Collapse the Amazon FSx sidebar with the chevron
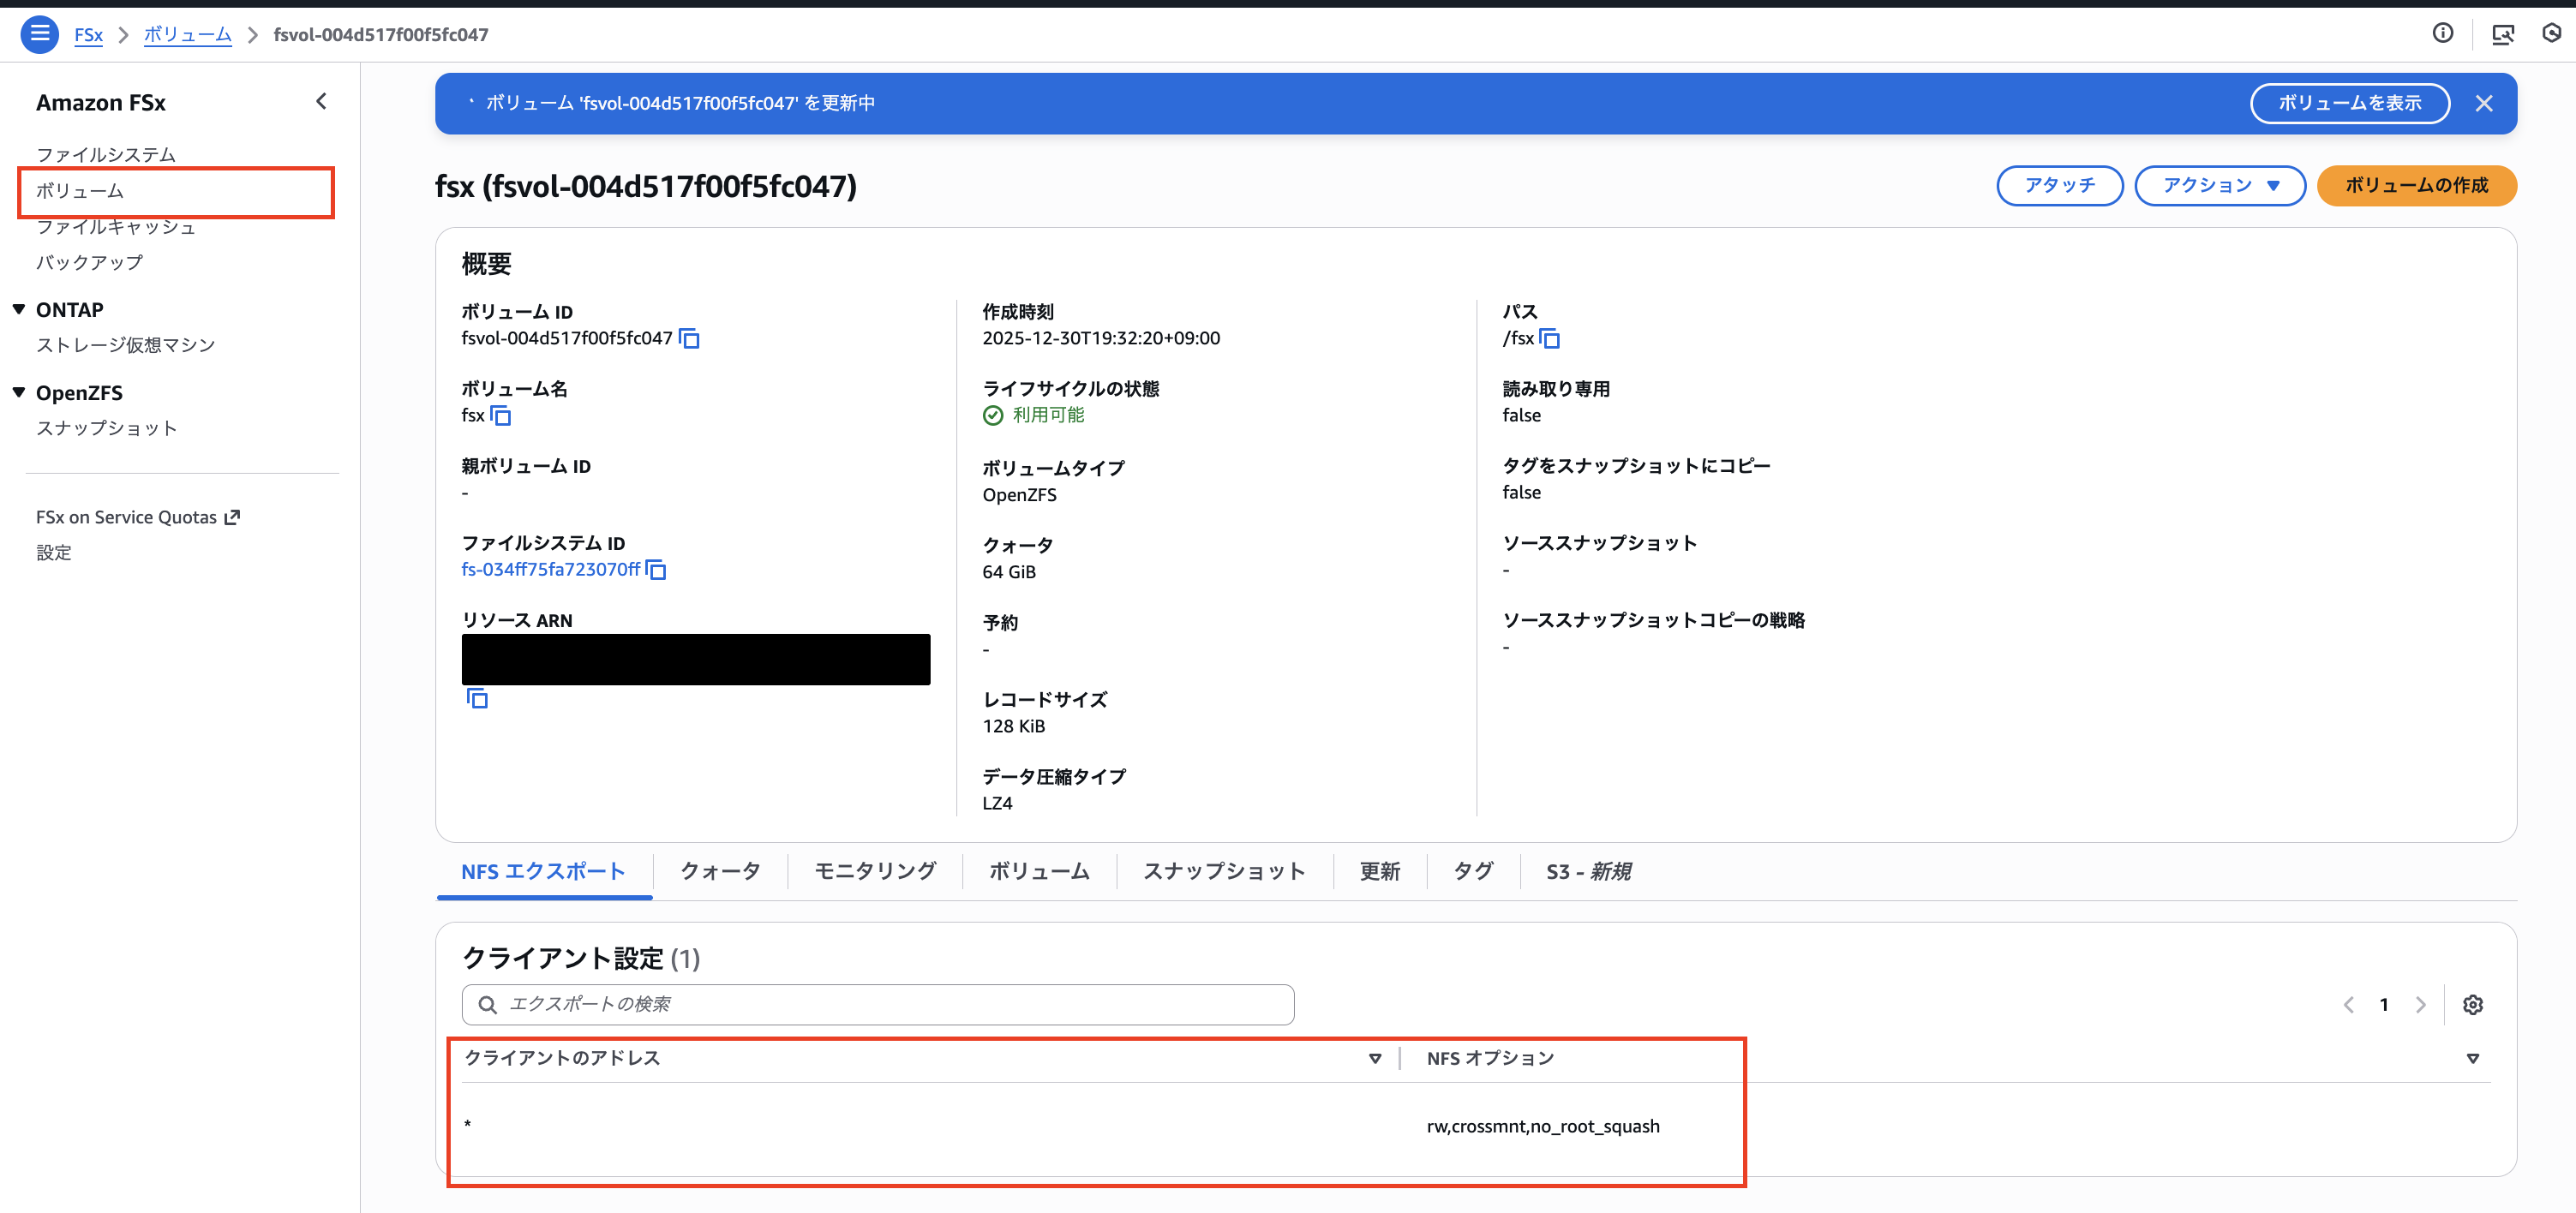This screenshot has height=1213, width=2576. click(x=321, y=100)
